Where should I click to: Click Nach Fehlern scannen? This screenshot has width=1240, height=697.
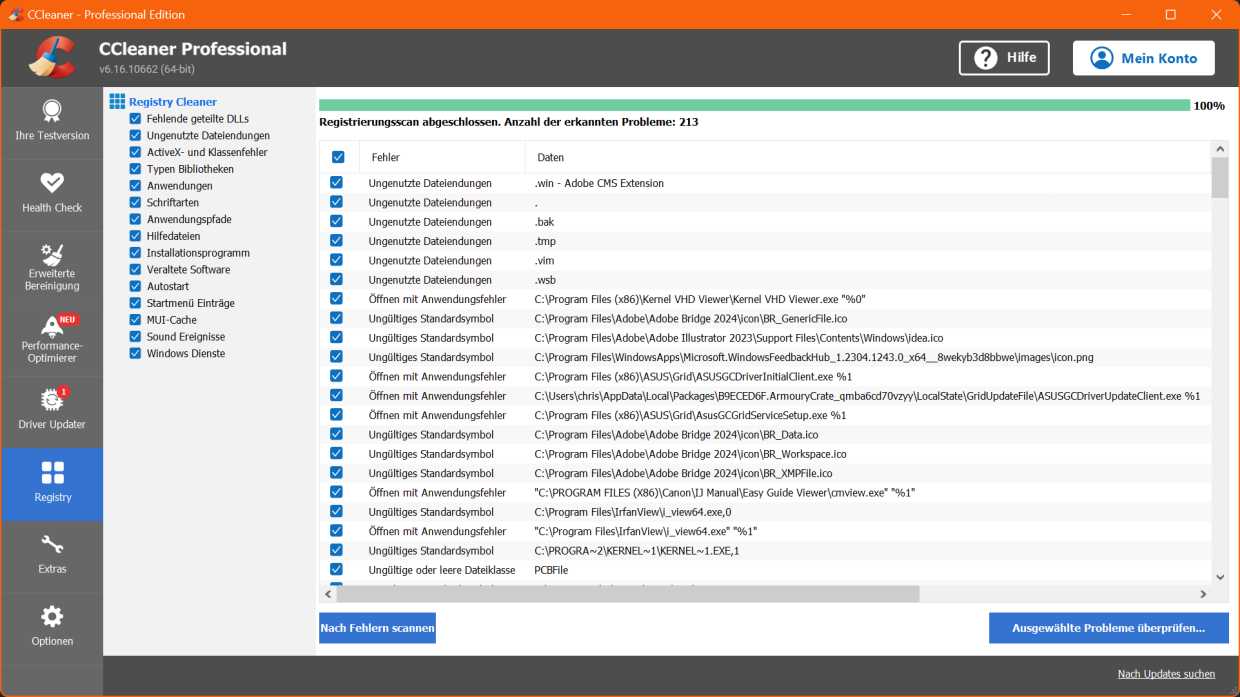tap(377, 627)
